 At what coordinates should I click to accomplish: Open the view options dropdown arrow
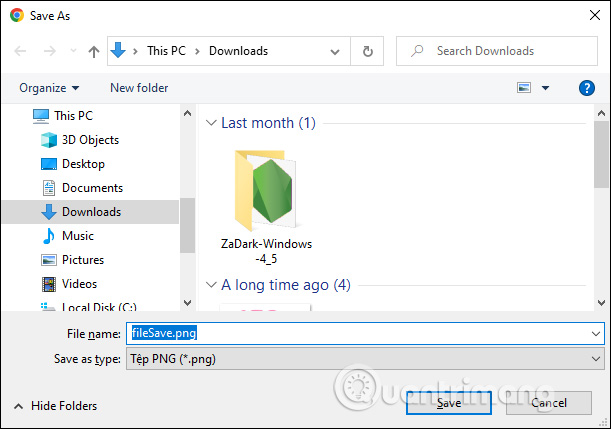click(x=546, y=88)
